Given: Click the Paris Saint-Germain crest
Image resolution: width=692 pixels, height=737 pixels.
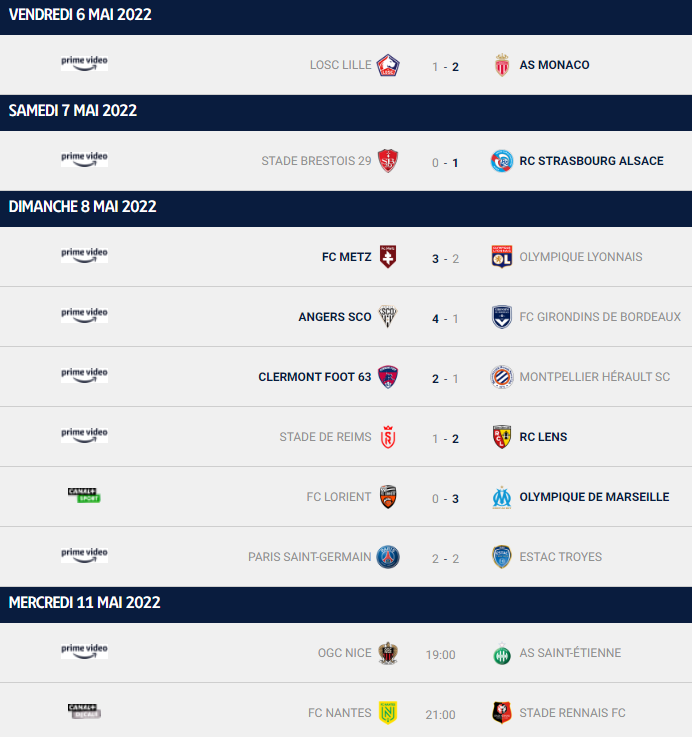Looking at the screenshot, I should tap(388, 557).
